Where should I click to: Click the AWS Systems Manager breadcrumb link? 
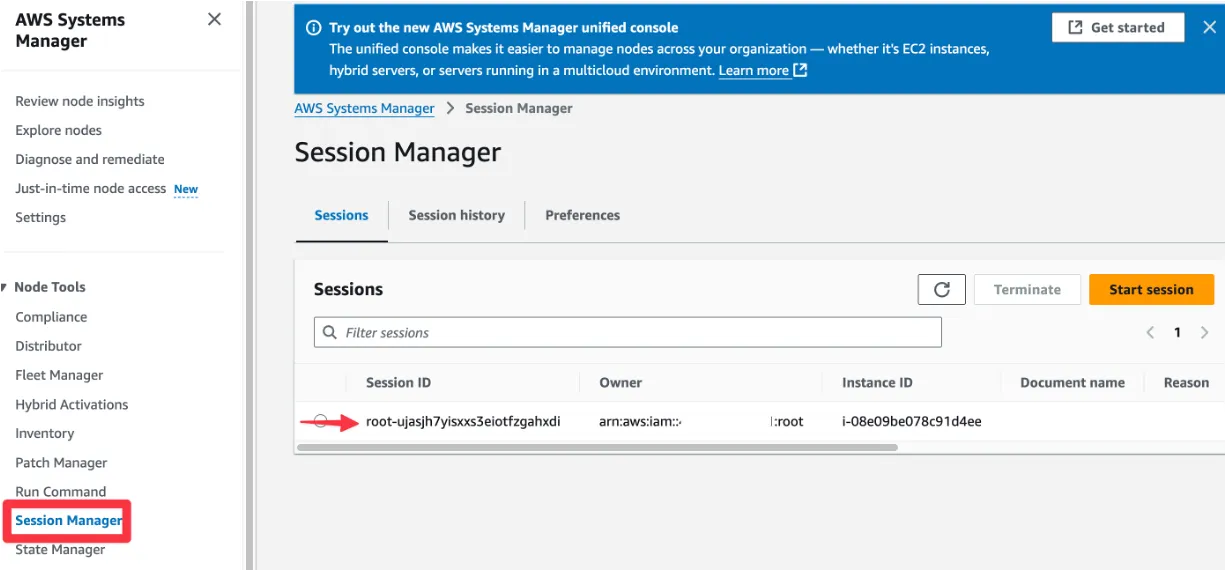(364, 108)
